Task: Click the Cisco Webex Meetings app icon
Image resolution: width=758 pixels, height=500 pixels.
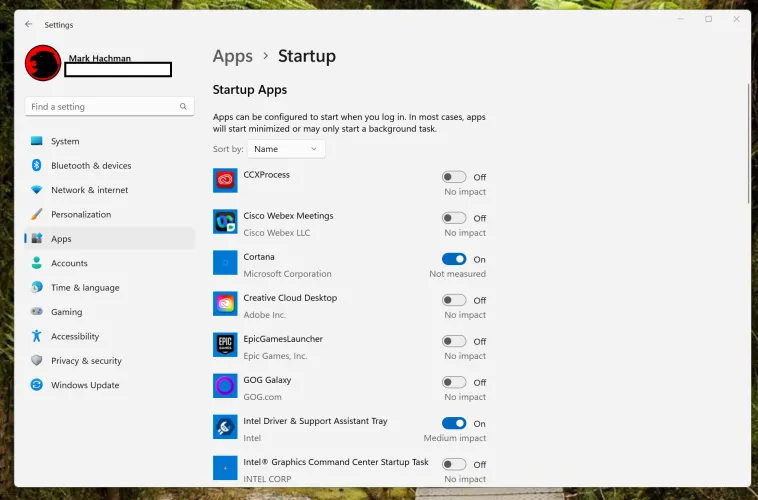Action: 225,221
